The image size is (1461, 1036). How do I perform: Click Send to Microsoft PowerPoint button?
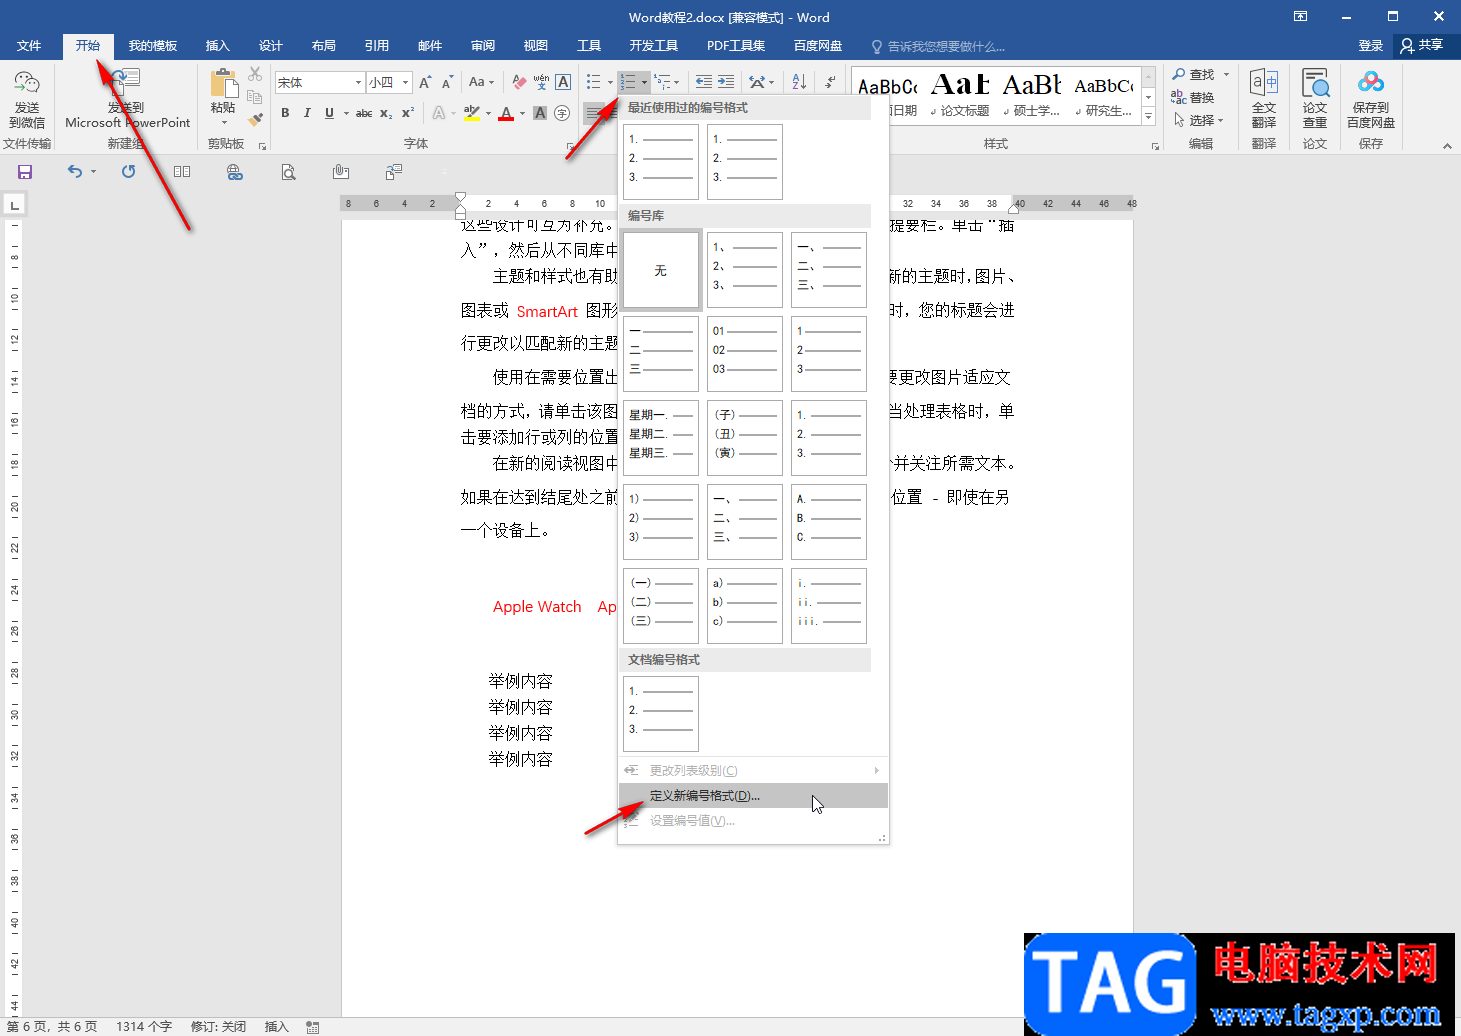127,100
